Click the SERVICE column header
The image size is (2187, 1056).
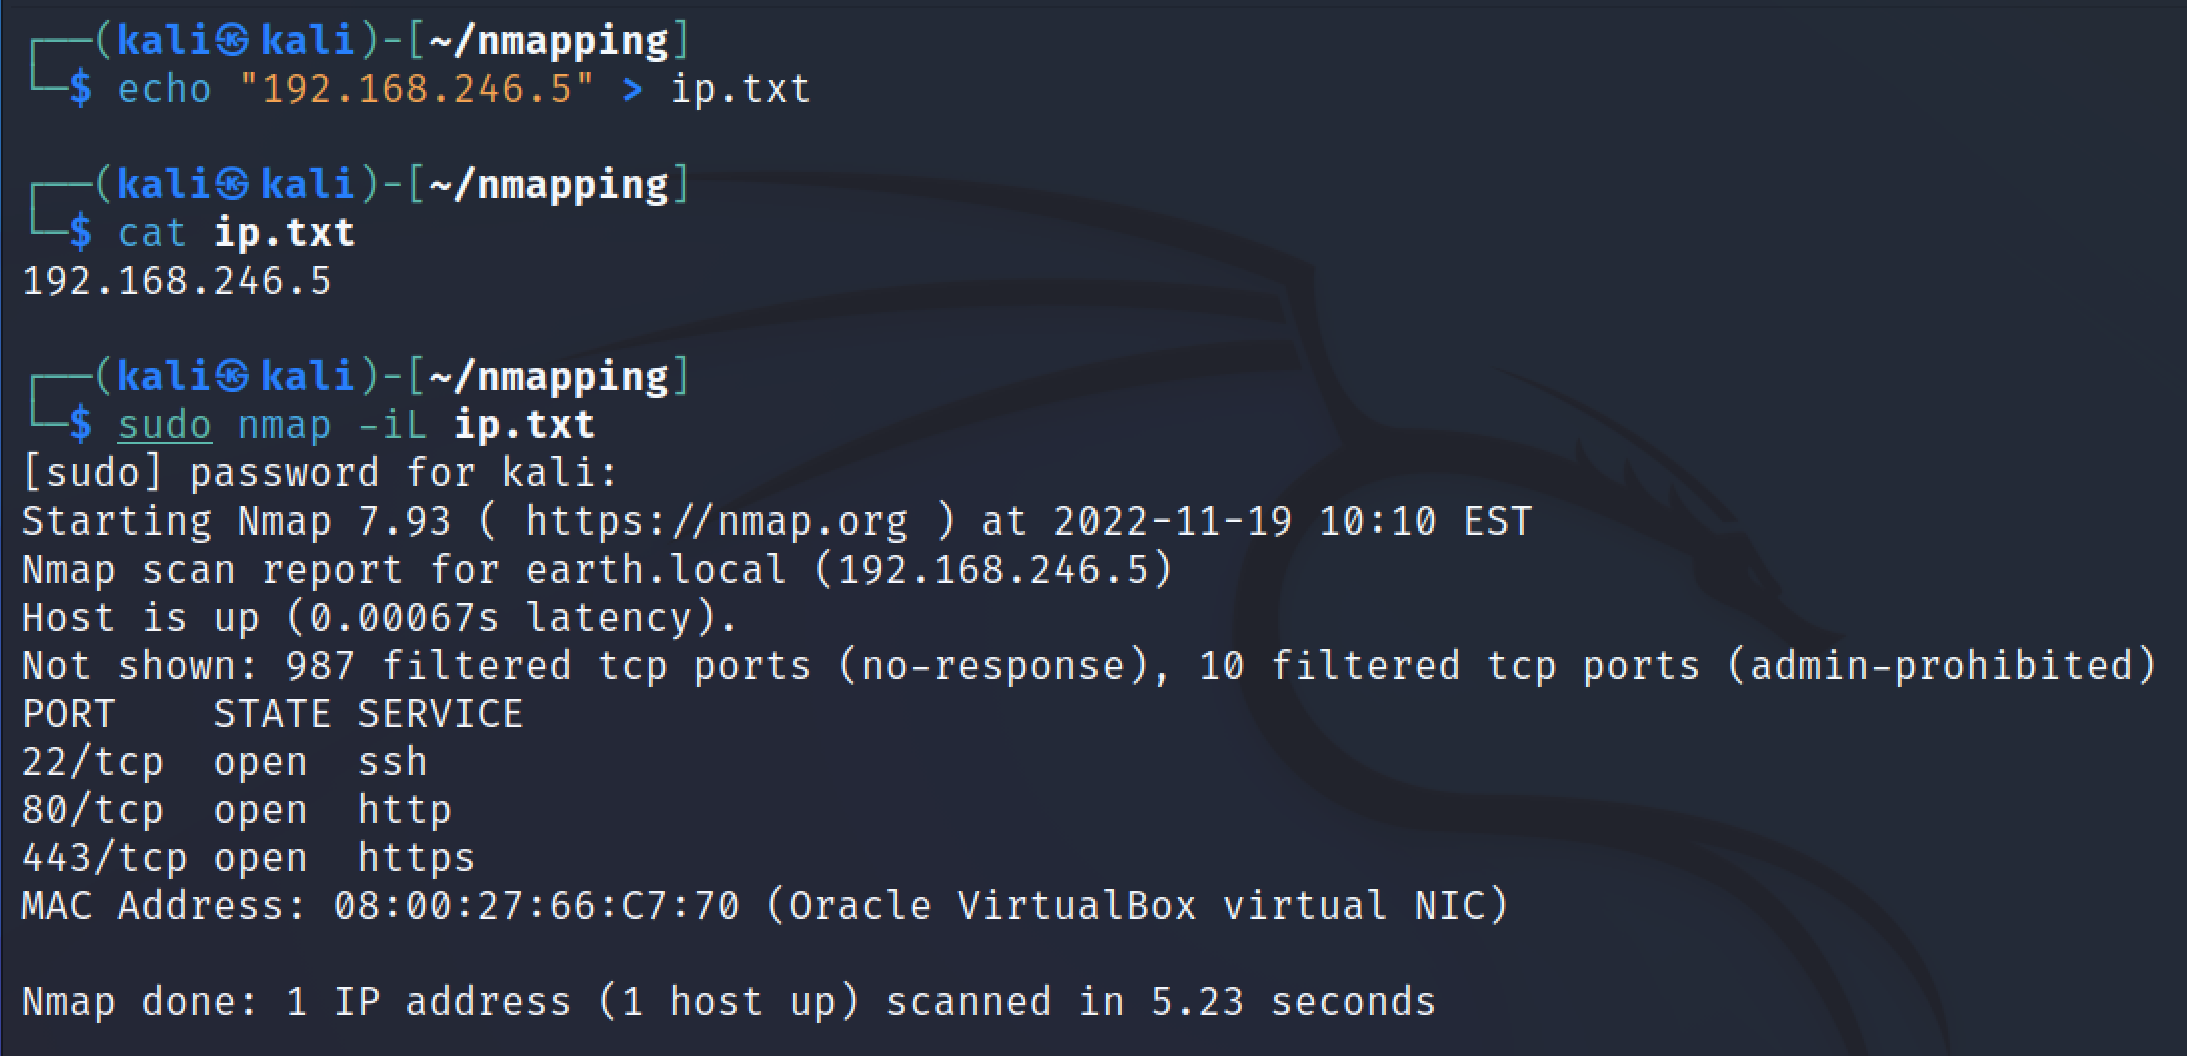click(440, 714)
